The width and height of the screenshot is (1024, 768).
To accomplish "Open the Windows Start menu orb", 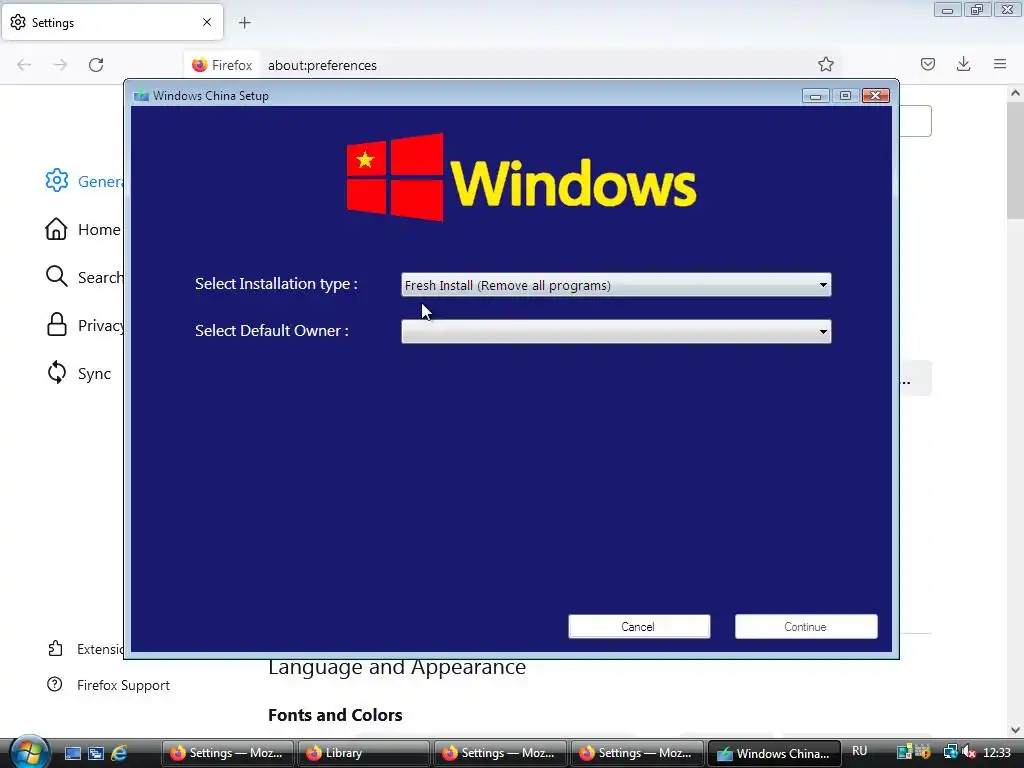I will pyautogui.click(x=29, y=751).
